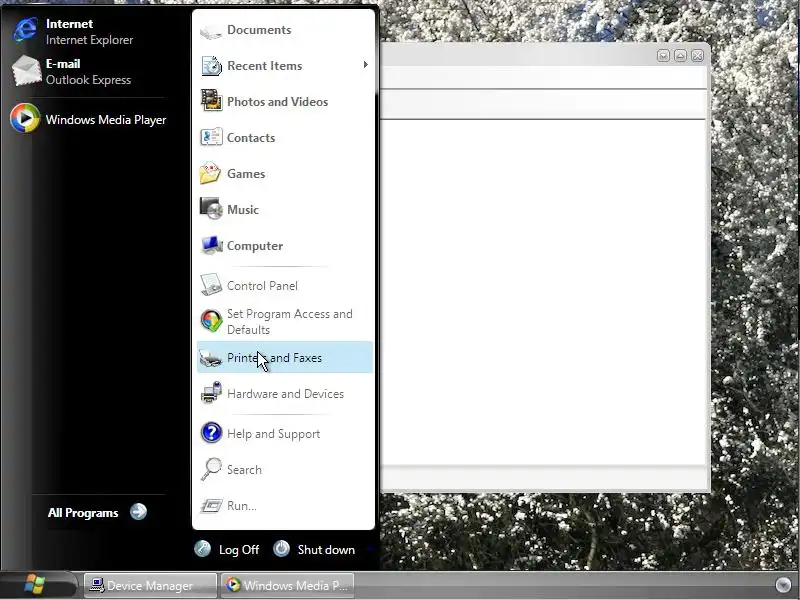The image size is (800, 600).
Task: Minimize the background window
Action: pyautogui.click(x=663, y=56)
